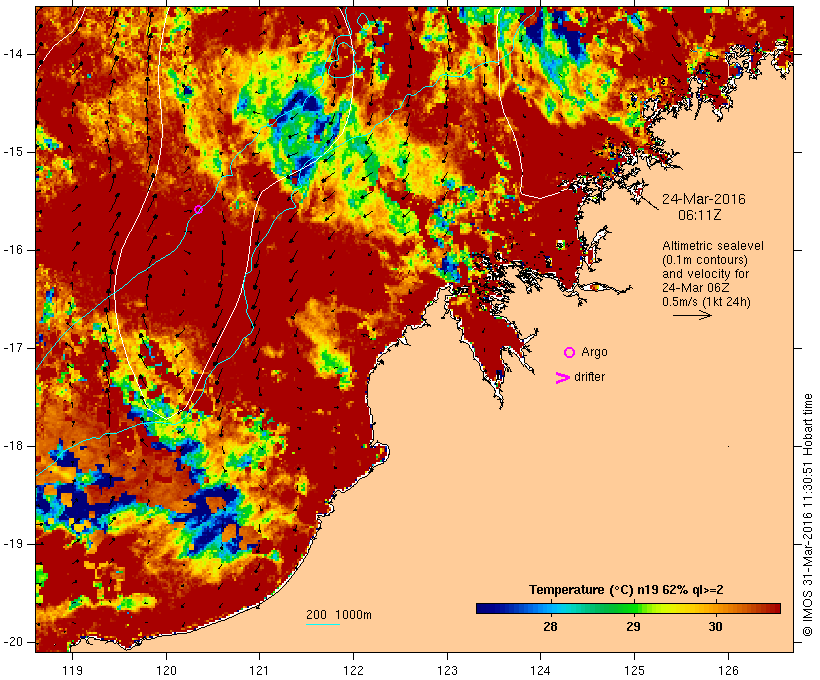Click the 28 label on temperature scale

tap(550, 626)
